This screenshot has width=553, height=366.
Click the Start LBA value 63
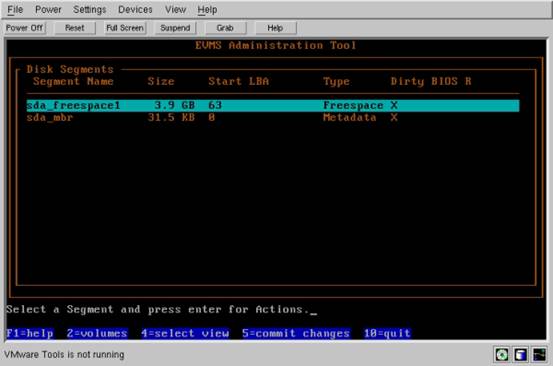[215, 105]
